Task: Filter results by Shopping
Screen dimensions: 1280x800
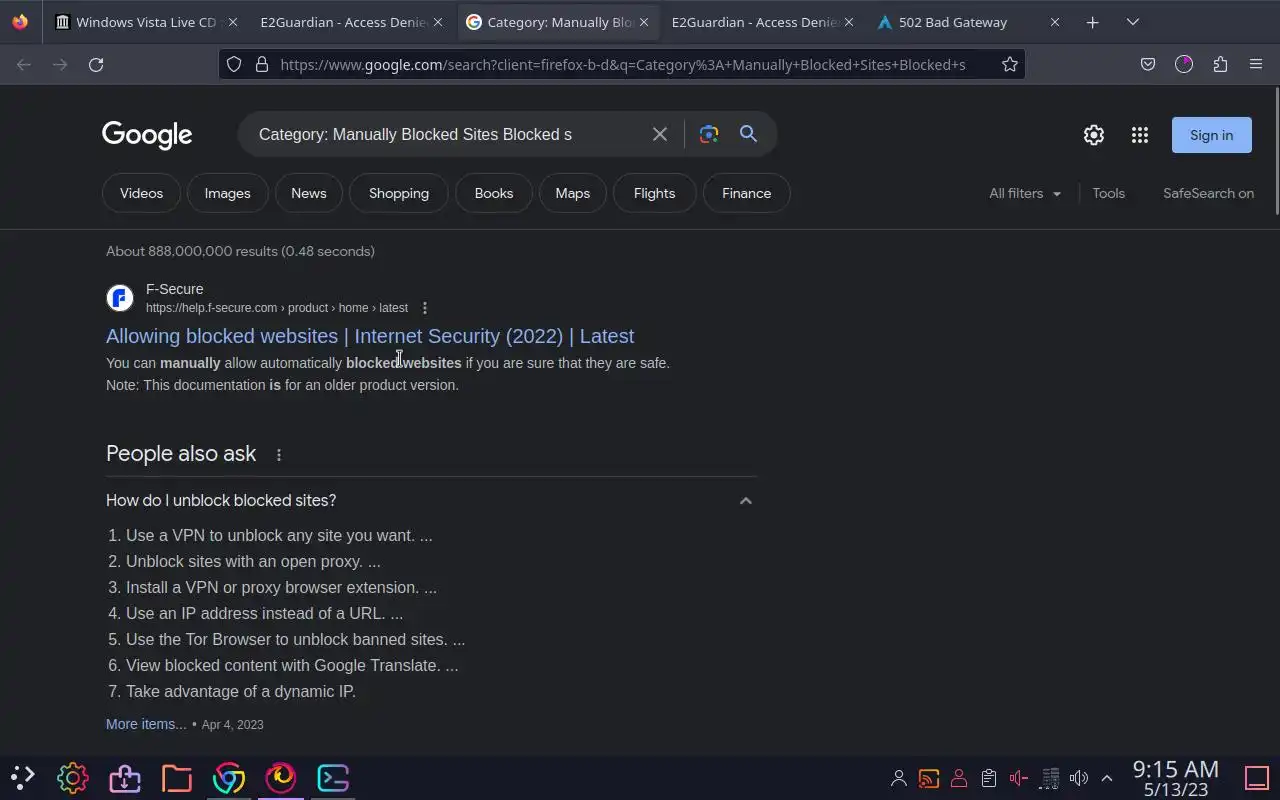Action: pos(399,193)
